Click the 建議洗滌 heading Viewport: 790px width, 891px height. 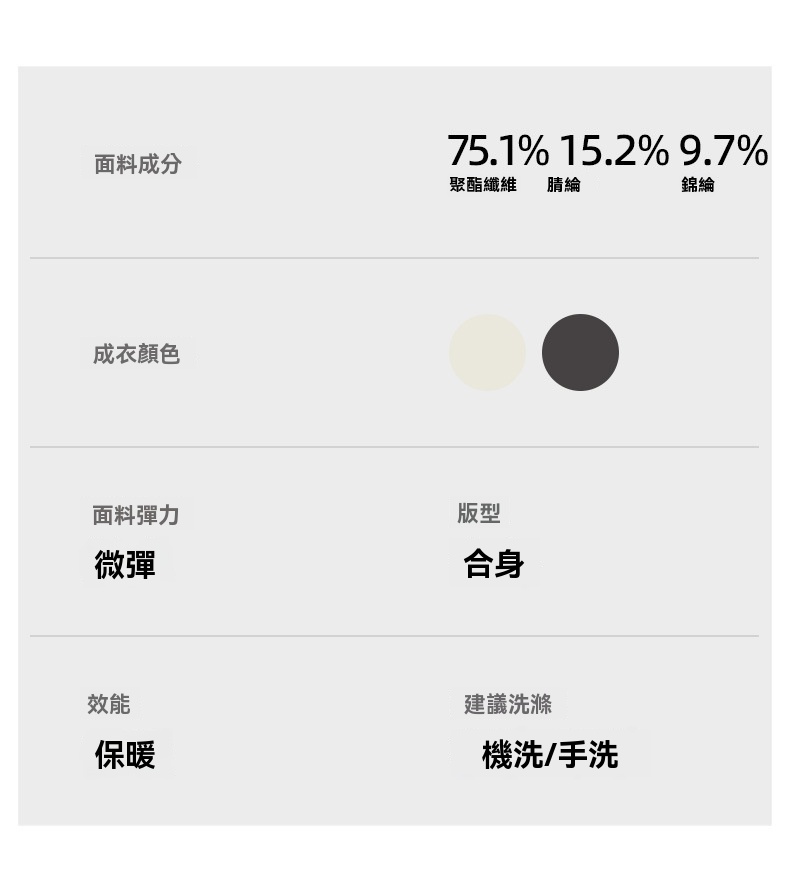point(508,704)
